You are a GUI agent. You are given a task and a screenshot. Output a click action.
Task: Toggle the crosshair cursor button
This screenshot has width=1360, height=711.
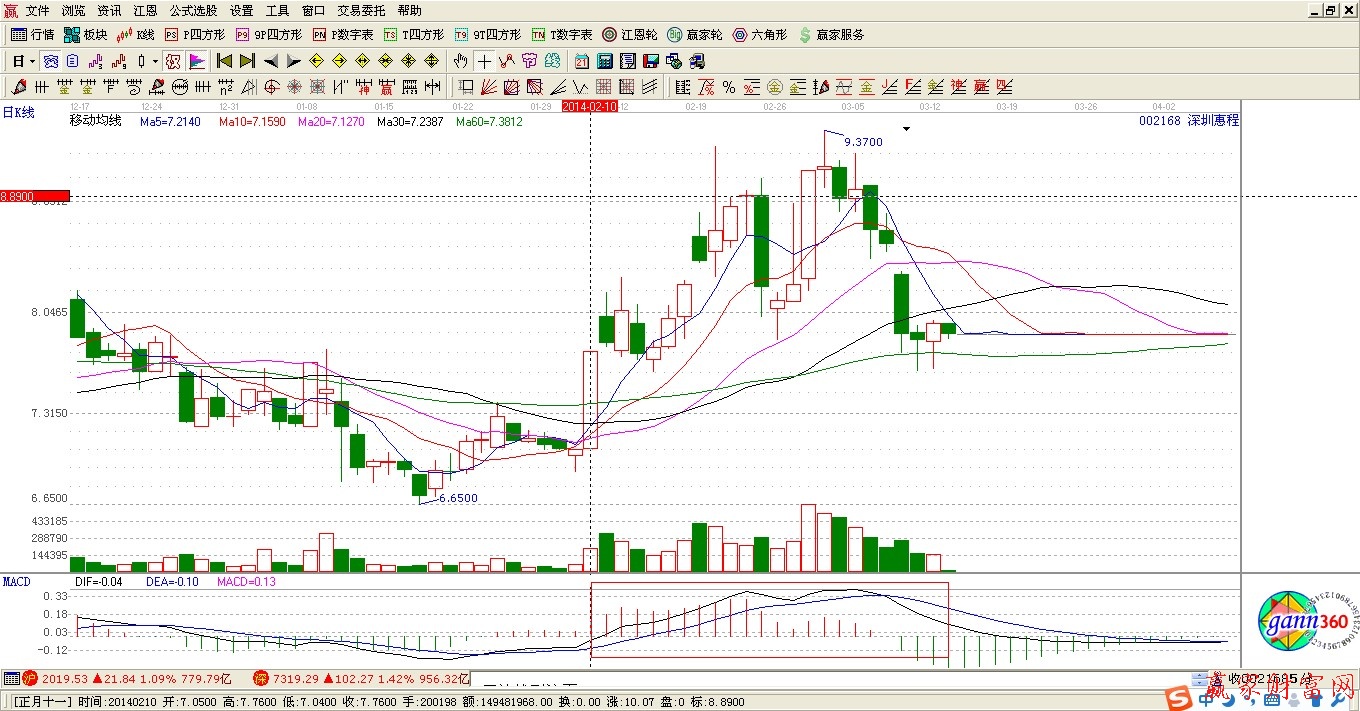coord(484,61)
